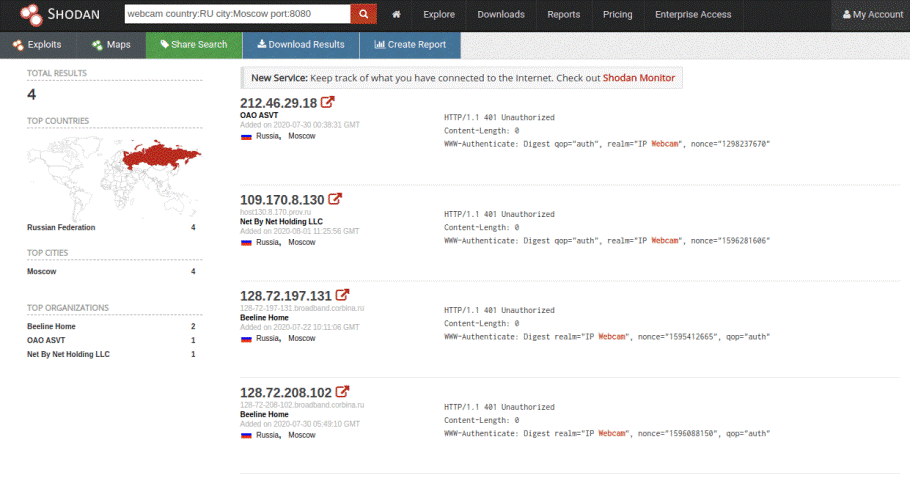Click Moscow in the 109.170.8.130 result
This screenshot has height=478, width=910.
[x=302, y=242]
